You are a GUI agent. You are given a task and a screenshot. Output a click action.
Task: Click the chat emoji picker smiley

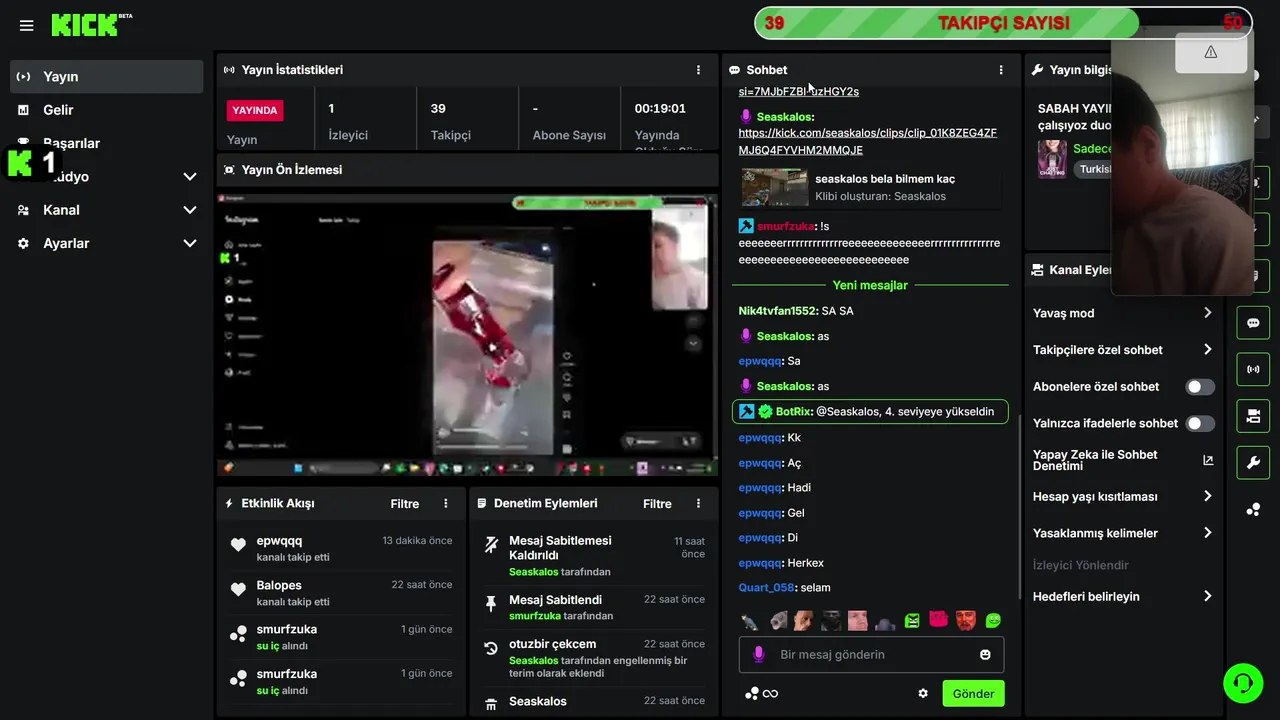click(x=985, y=654)
